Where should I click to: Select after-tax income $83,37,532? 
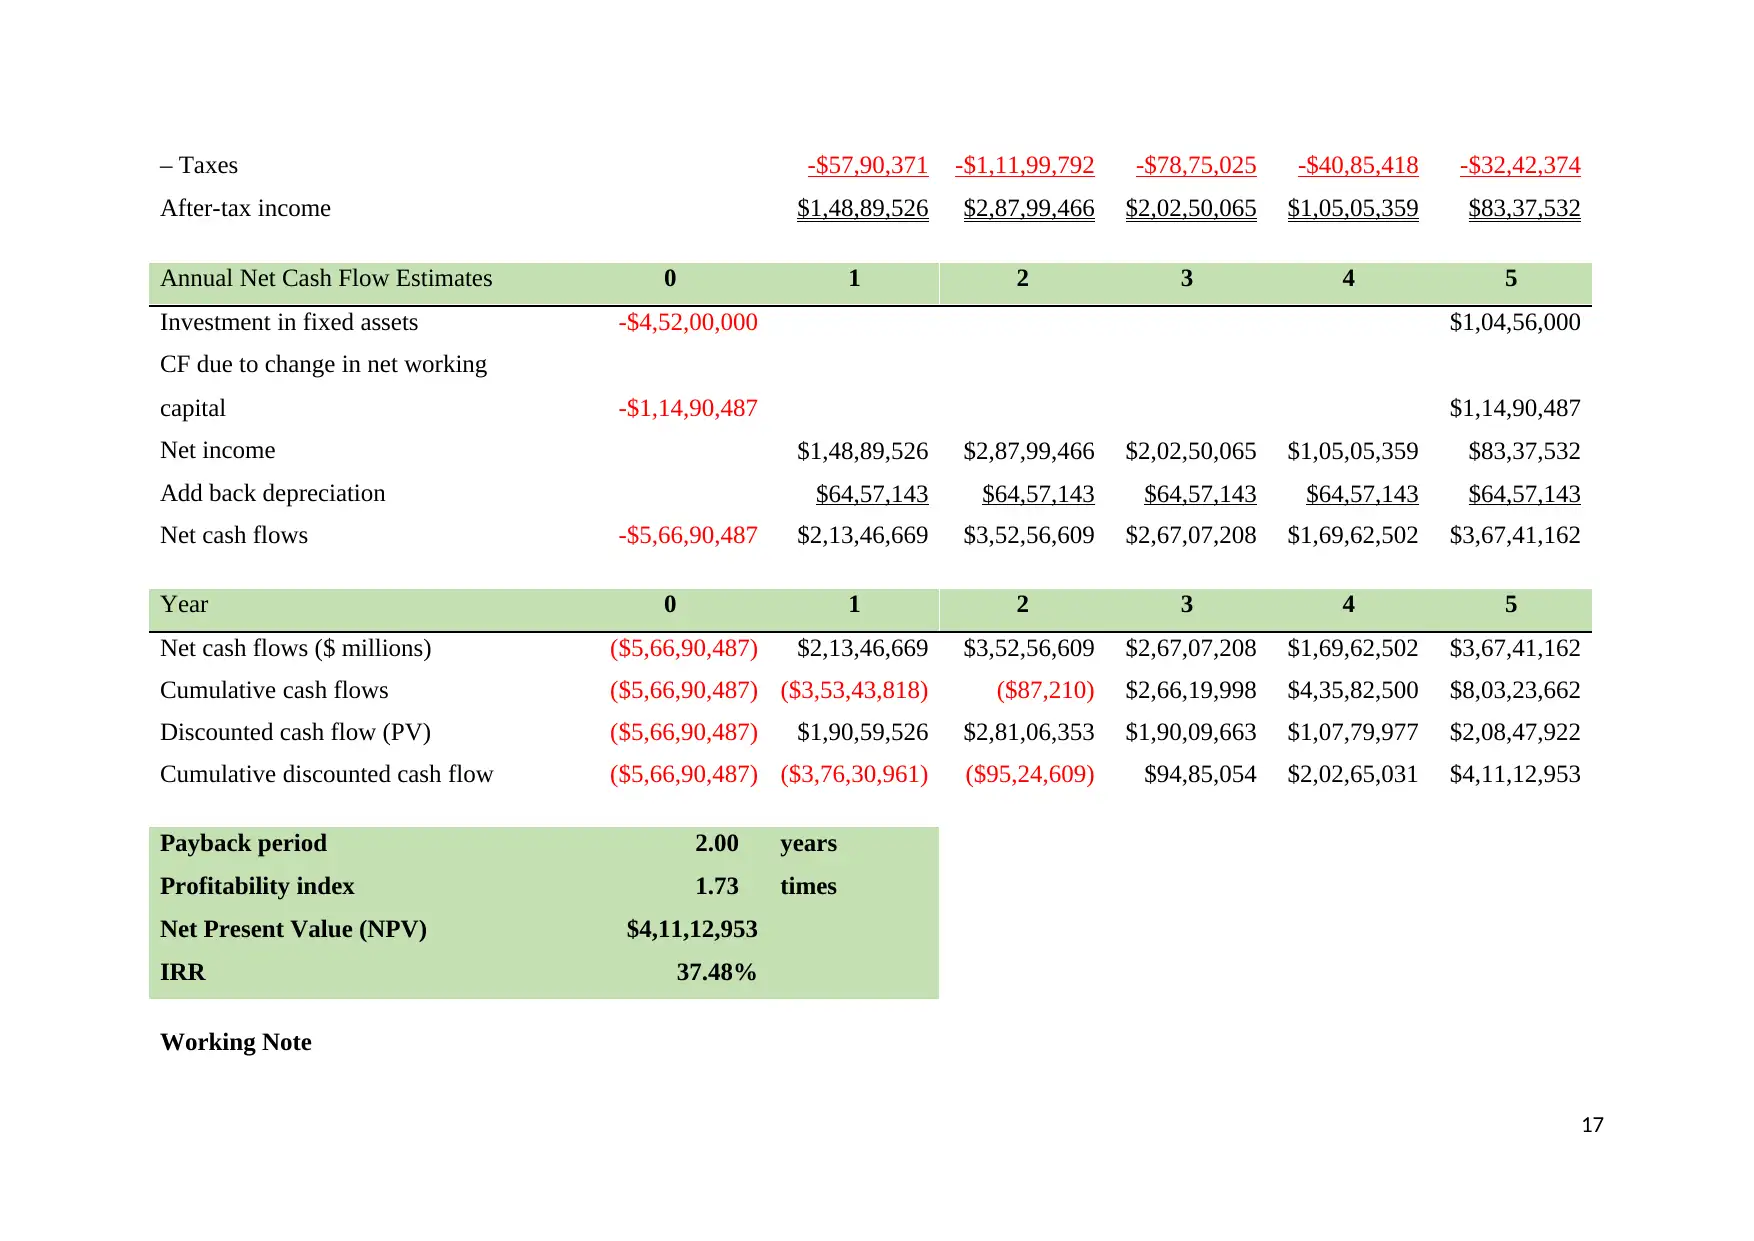pyautogui.click(x=1525, y=208)
